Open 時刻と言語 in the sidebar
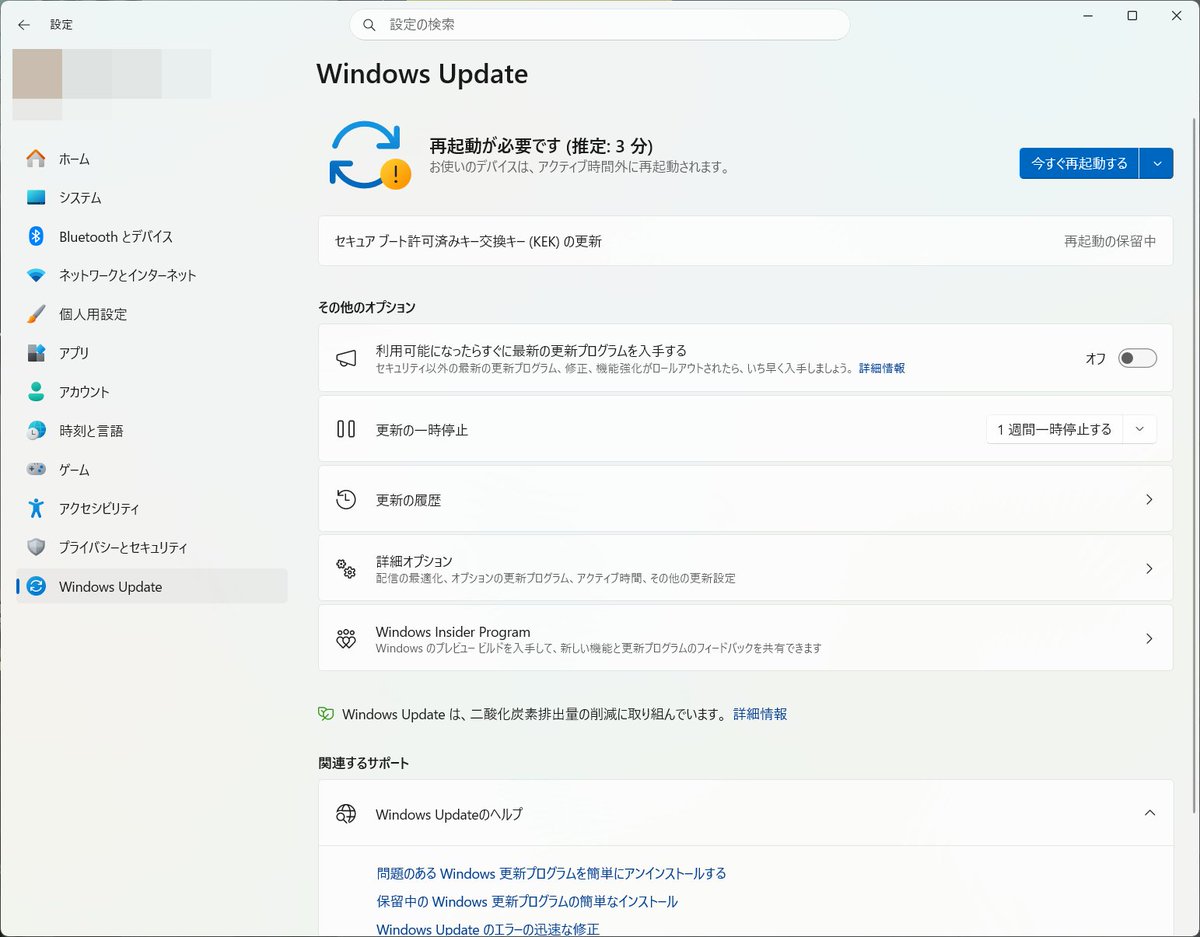This screenshot has height=937, width=1200. tap(152, 431)
